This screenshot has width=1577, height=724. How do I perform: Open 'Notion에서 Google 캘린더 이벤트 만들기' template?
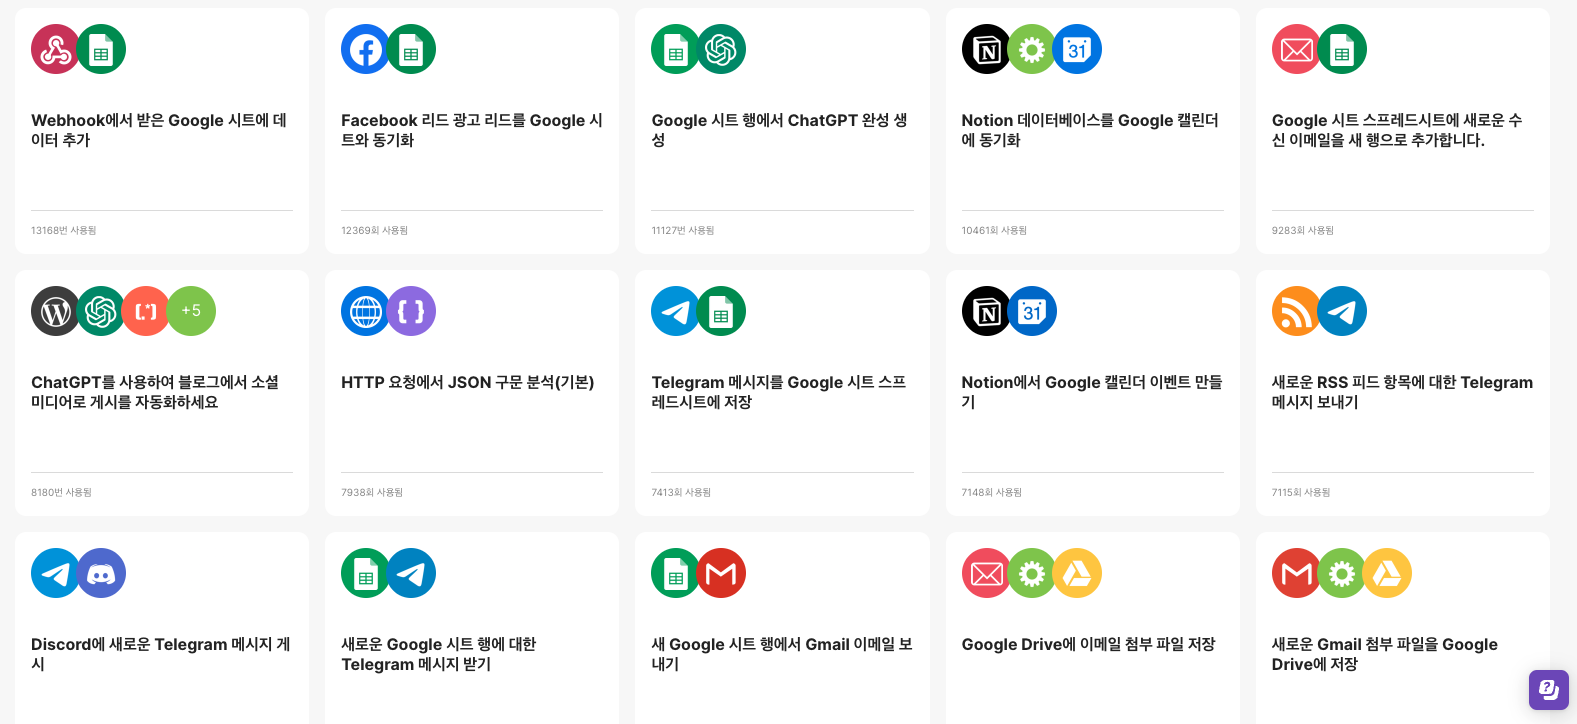coord(1091,392)
